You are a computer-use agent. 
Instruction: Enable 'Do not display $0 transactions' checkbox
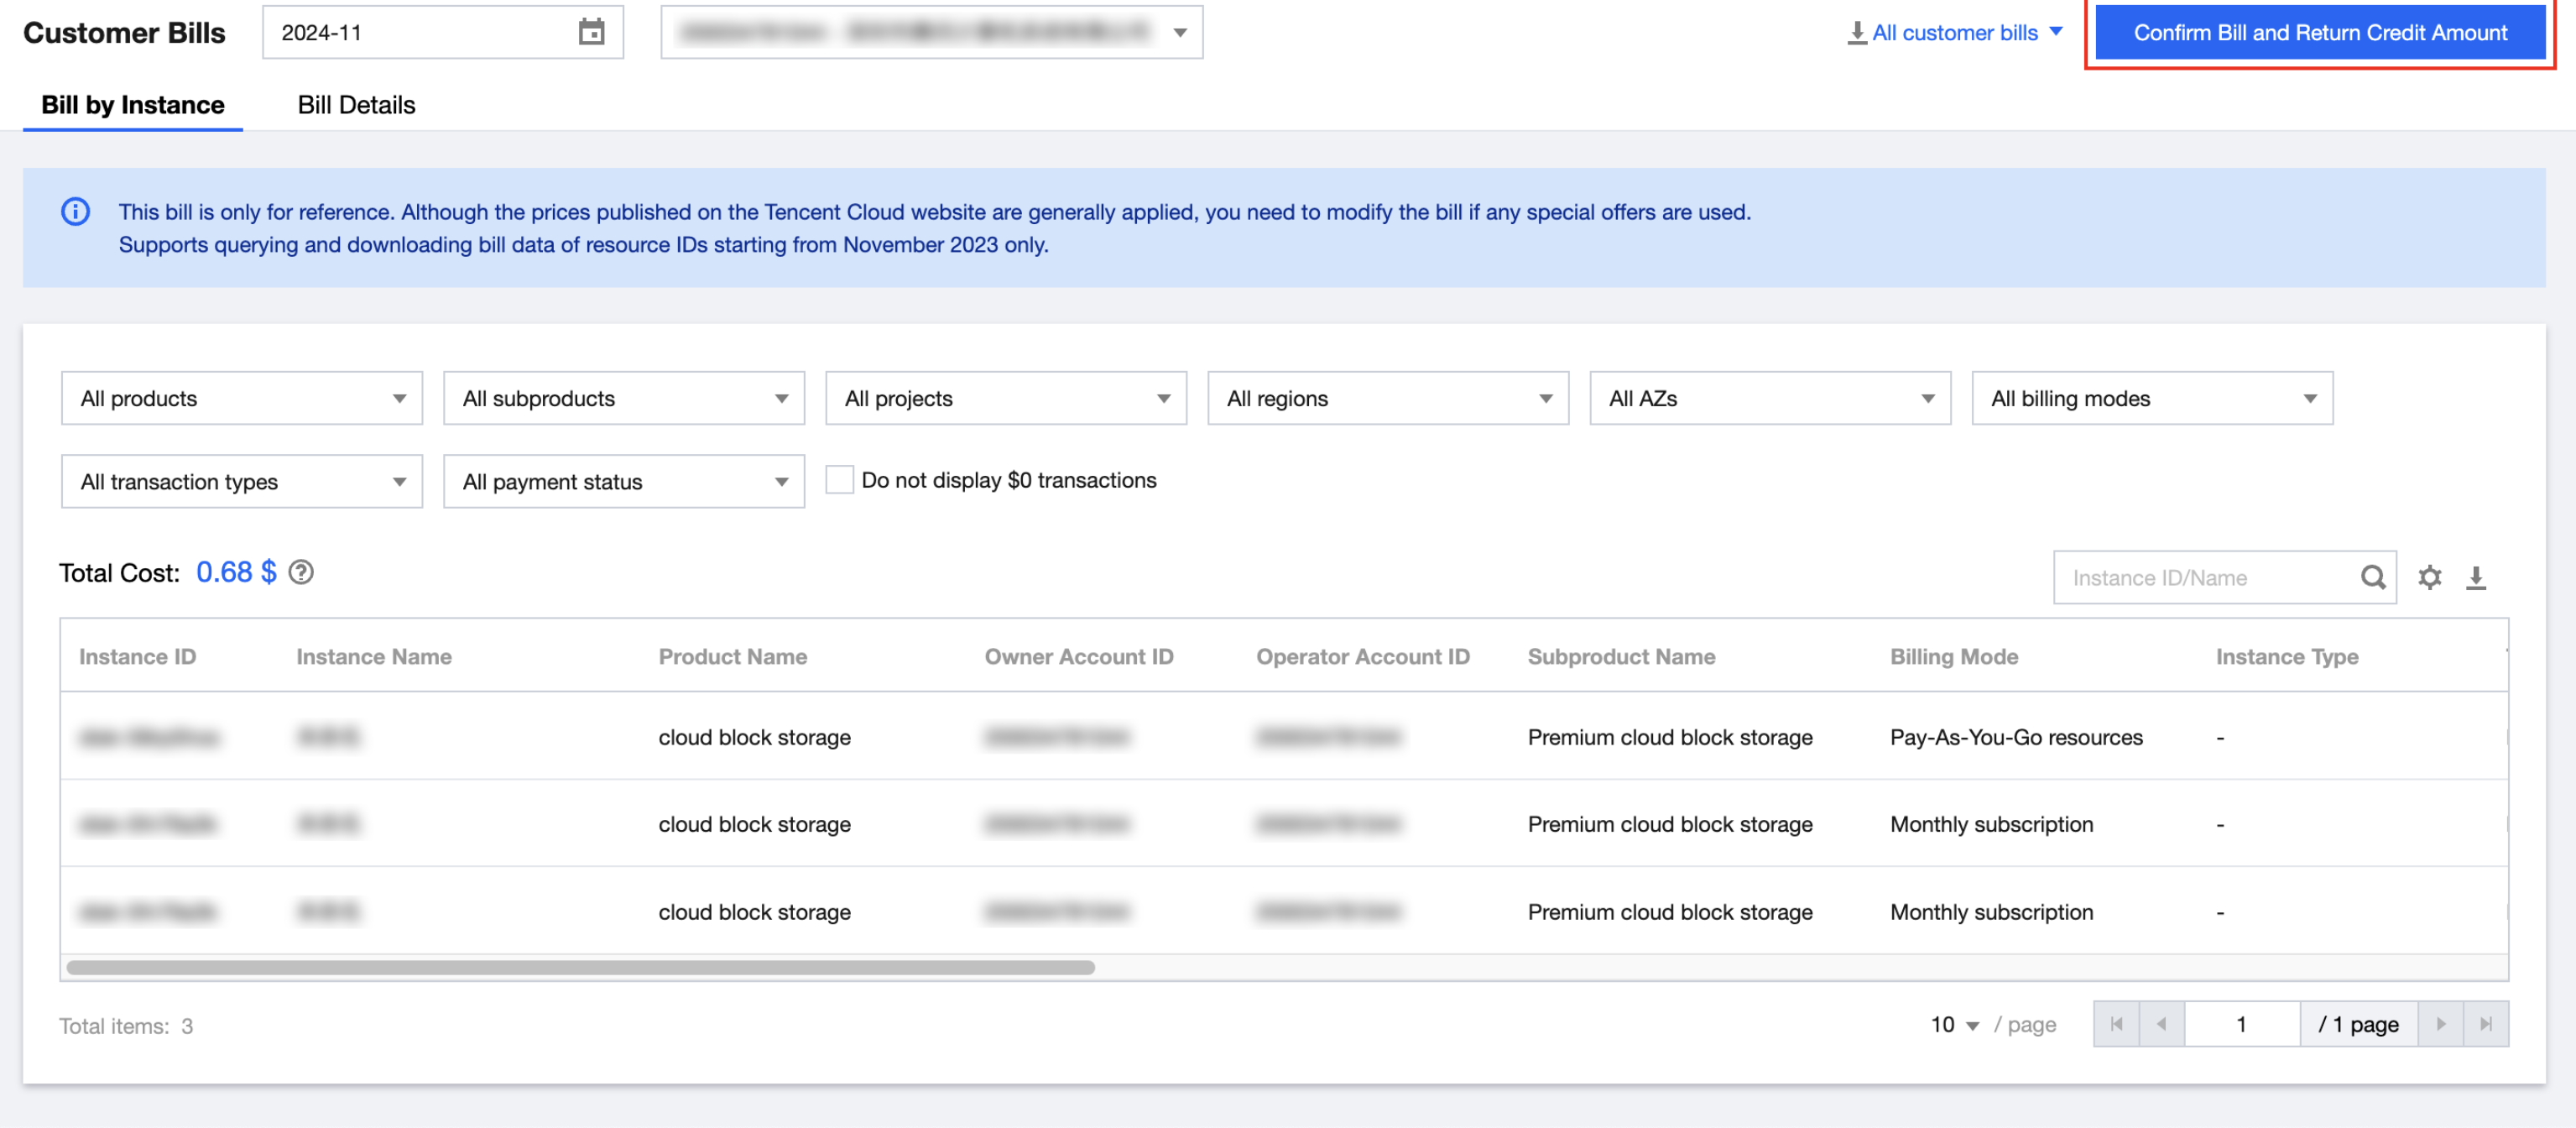tap(839, 480)
